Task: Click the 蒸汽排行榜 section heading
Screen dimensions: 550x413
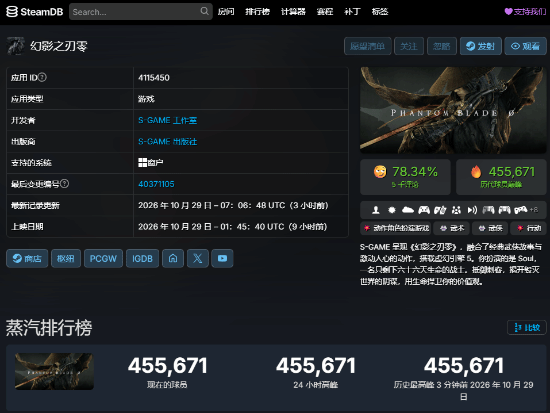Action: (49, 327)
